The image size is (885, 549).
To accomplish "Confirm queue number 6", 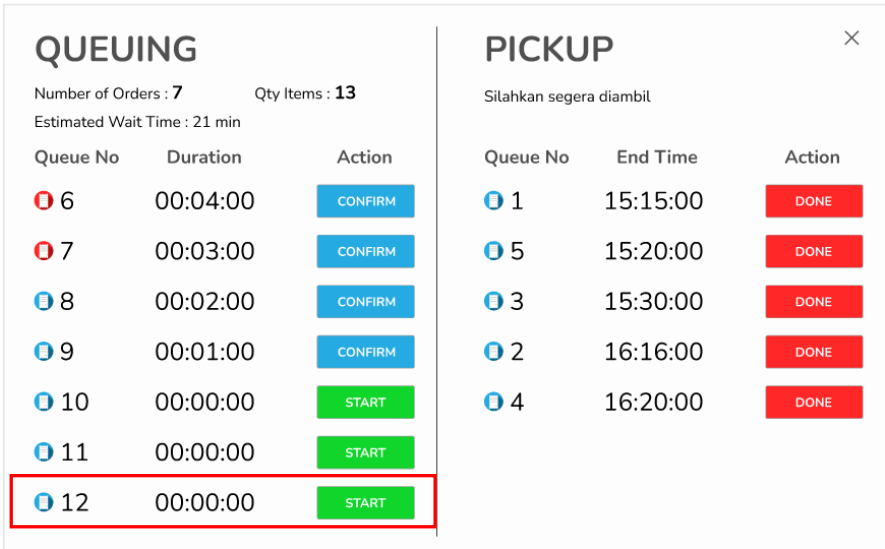I will [366, 201].
